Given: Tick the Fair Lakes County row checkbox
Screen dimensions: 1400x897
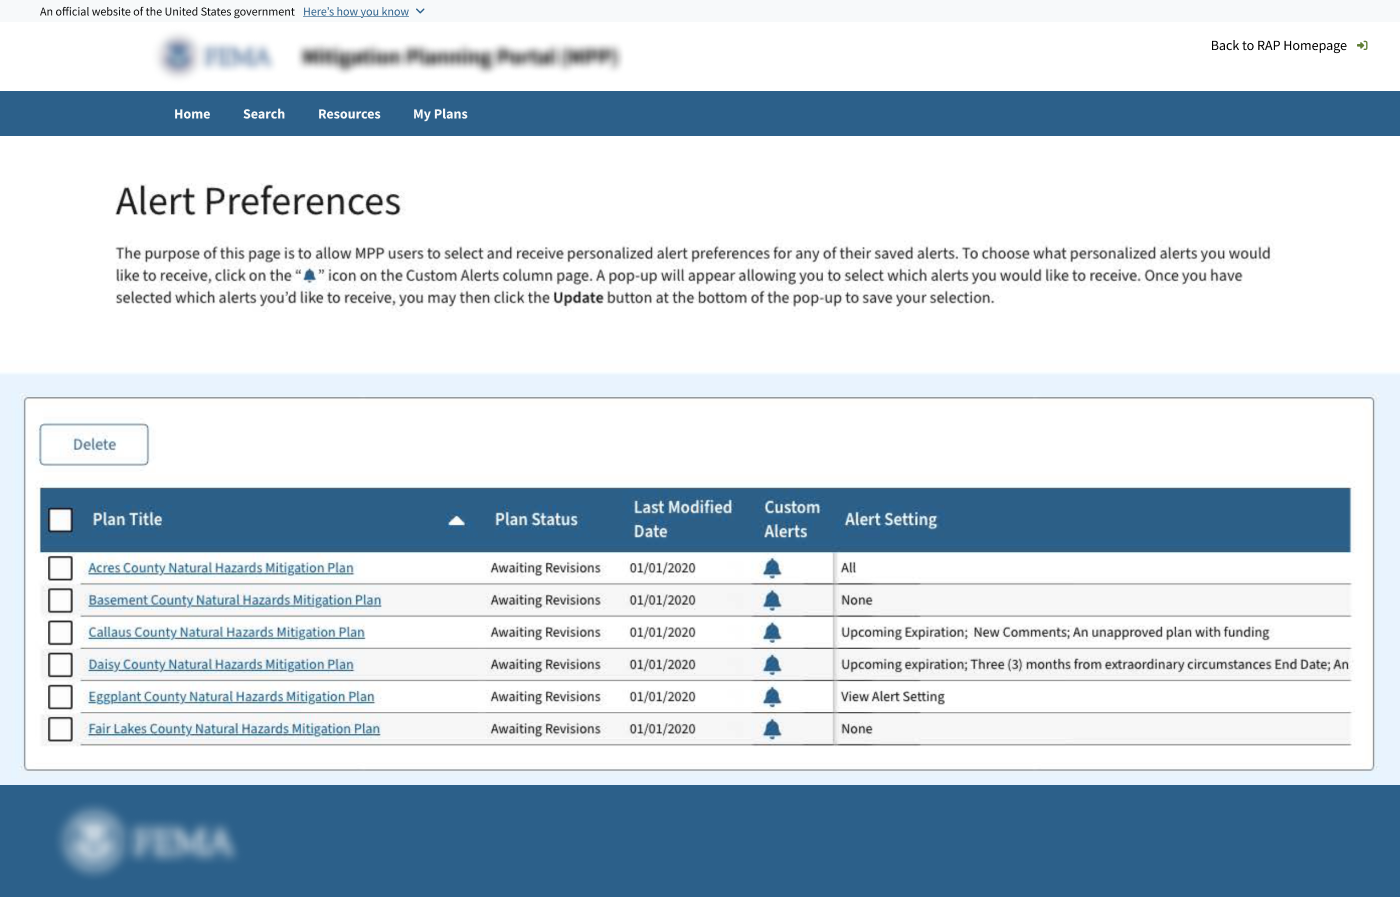Looking at the screenshot, I should [61, 729].
